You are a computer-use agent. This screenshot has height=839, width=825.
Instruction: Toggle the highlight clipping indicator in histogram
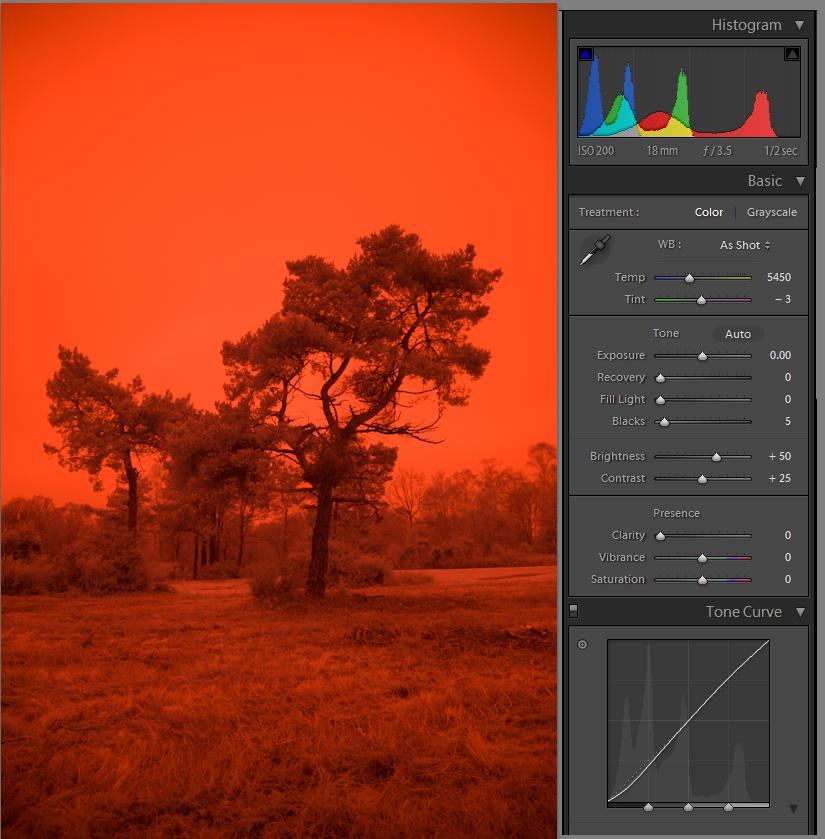[x=792, y=54]
